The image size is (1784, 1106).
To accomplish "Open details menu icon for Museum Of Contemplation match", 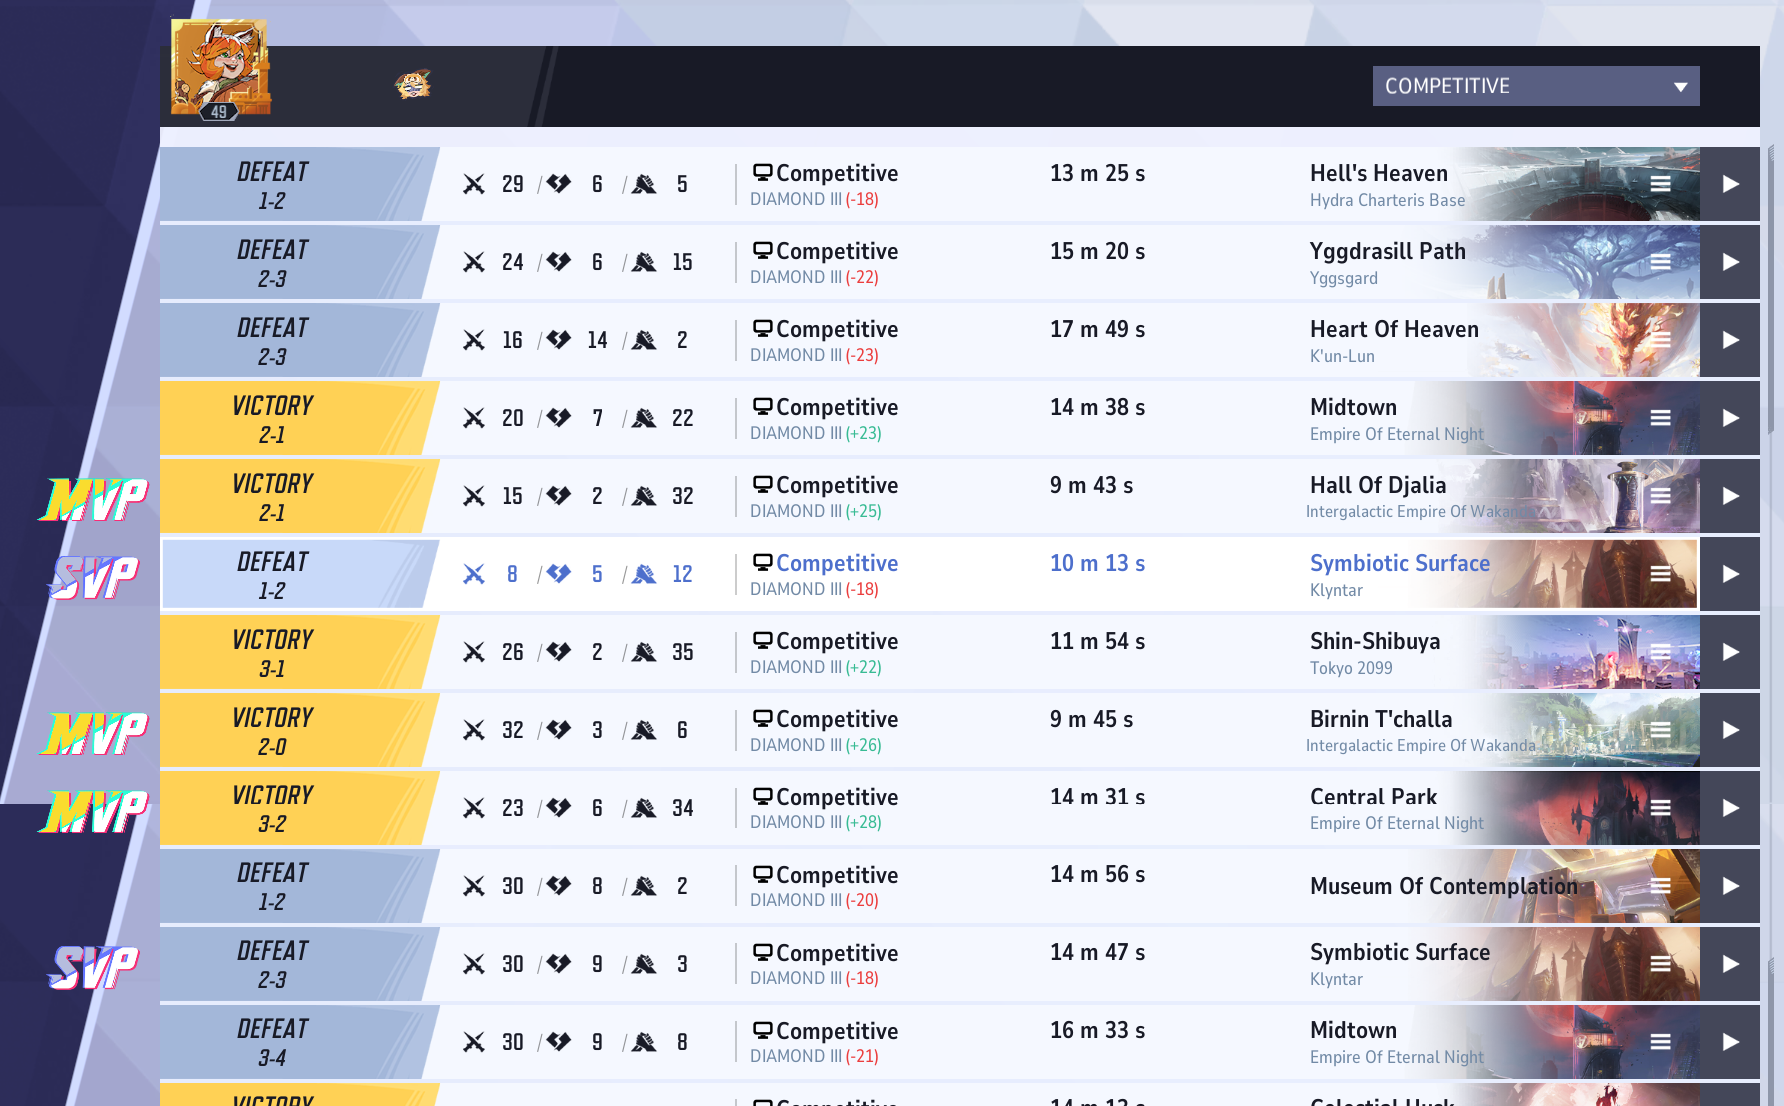I will [1660, 886].
